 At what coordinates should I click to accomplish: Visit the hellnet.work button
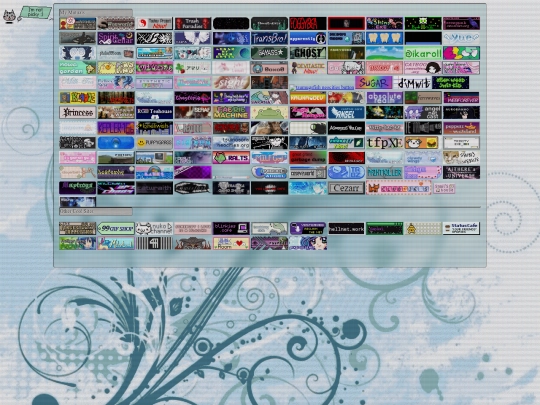(x=346, y=228)
